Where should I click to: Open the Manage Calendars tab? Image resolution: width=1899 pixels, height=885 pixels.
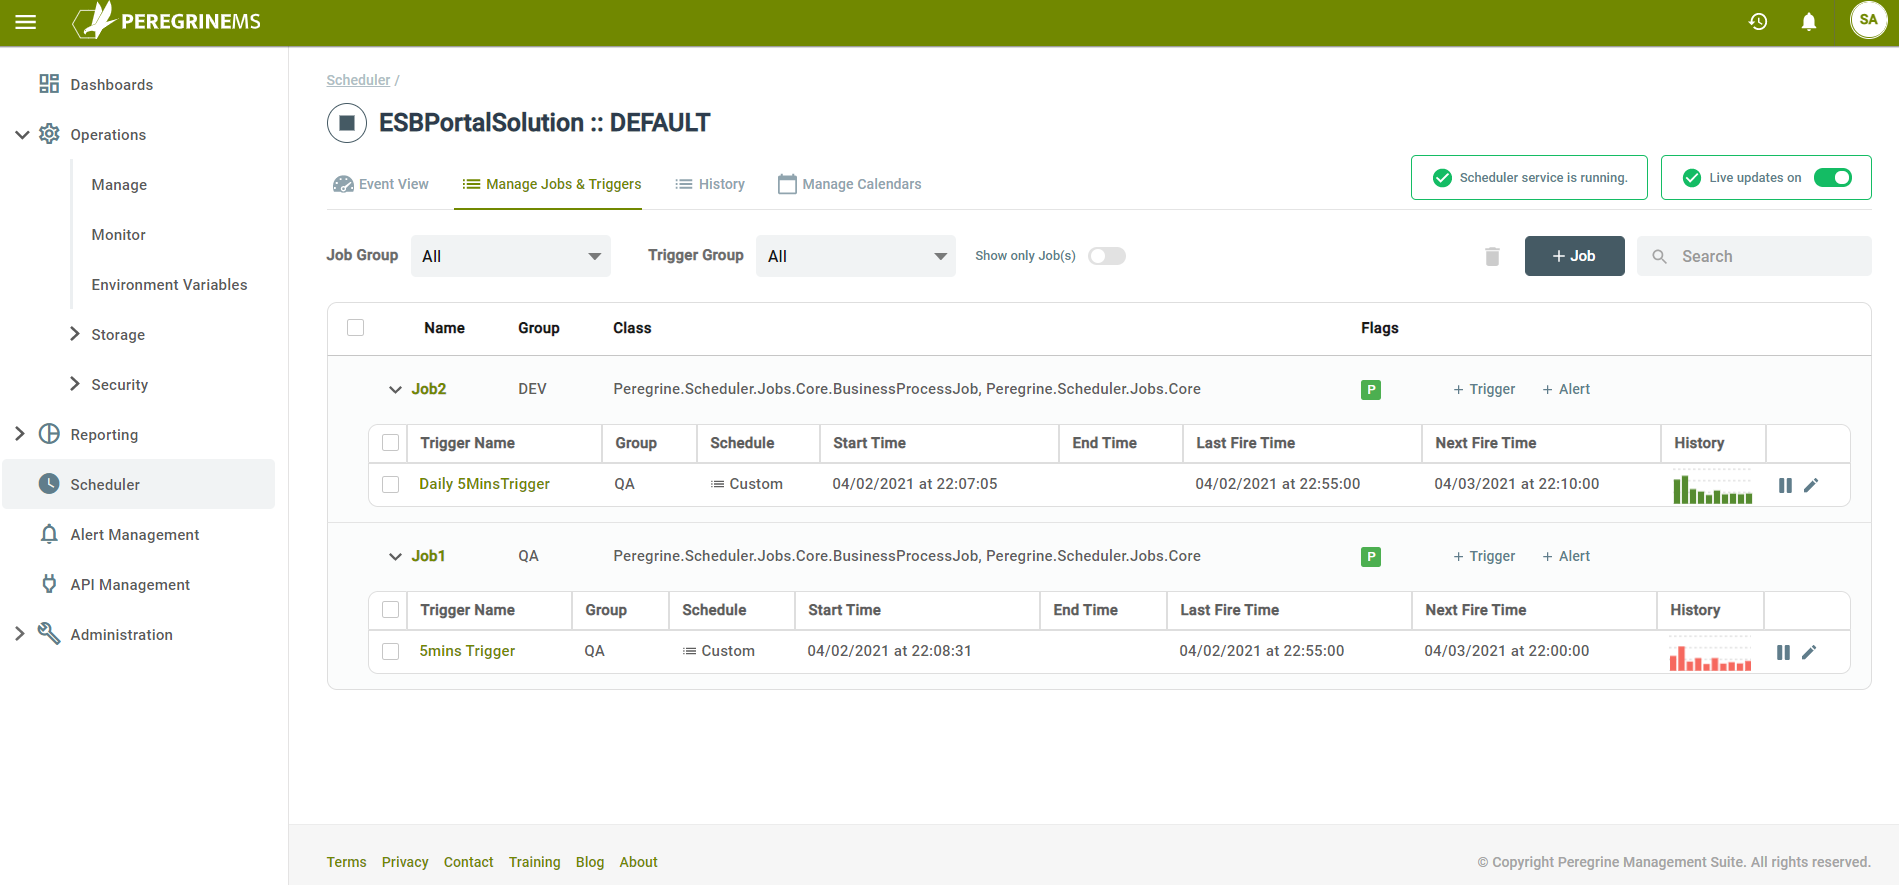(x=850, y=184)
